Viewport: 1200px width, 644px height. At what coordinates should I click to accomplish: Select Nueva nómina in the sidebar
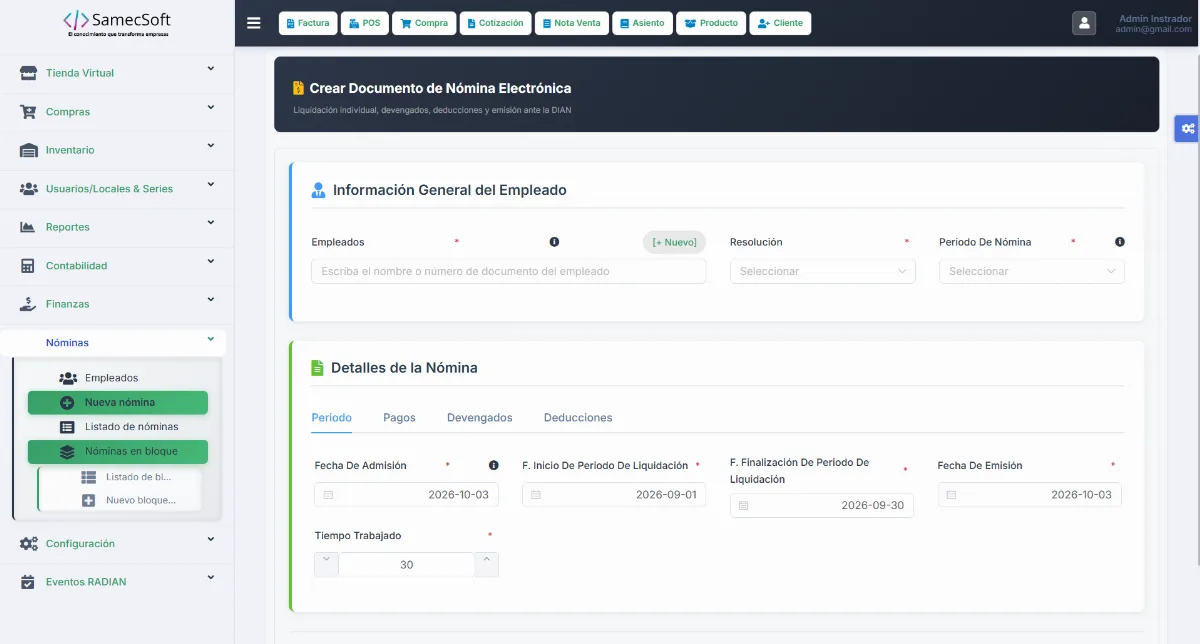point(118,403)
